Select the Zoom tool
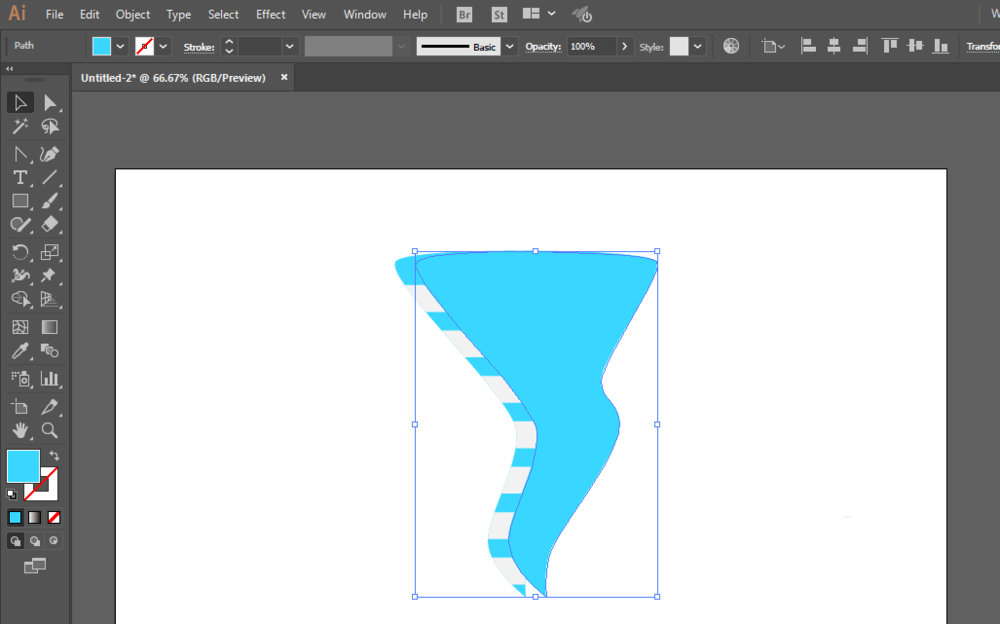Viewport: 1000px width, 624px height. click(x=50, y=430)
